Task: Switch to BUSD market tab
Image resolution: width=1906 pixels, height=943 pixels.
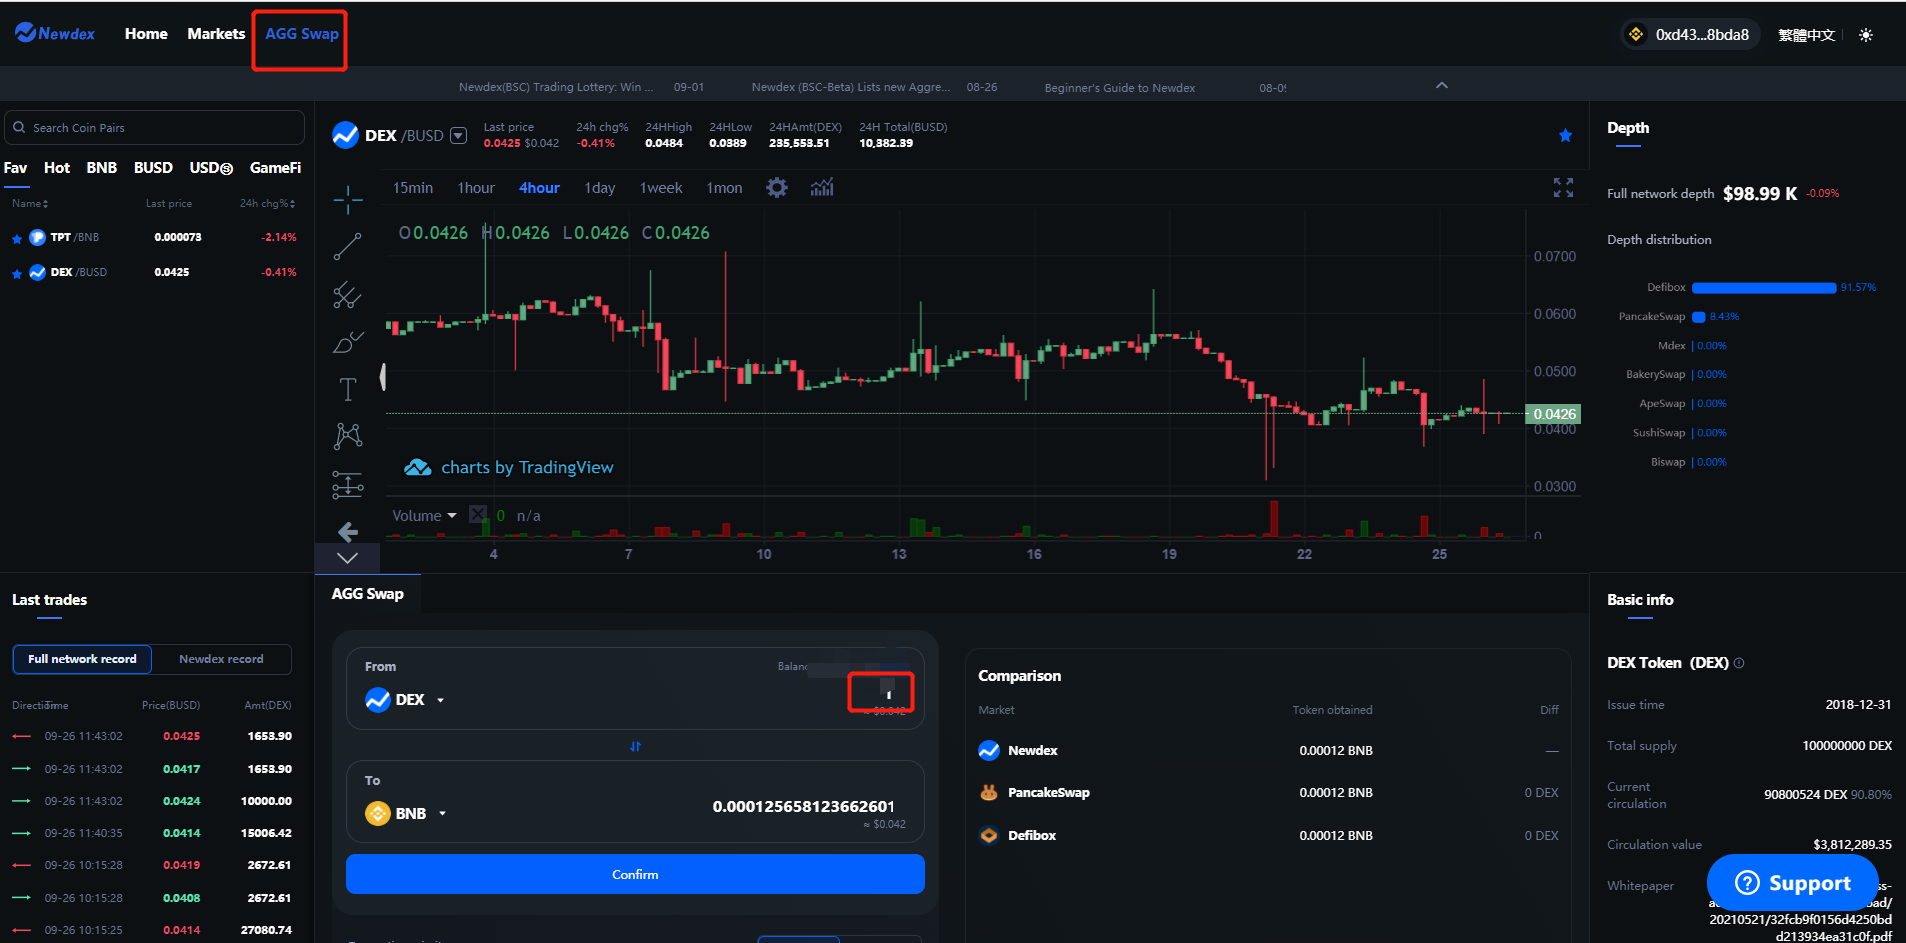Action: click(x=153, y=168)
